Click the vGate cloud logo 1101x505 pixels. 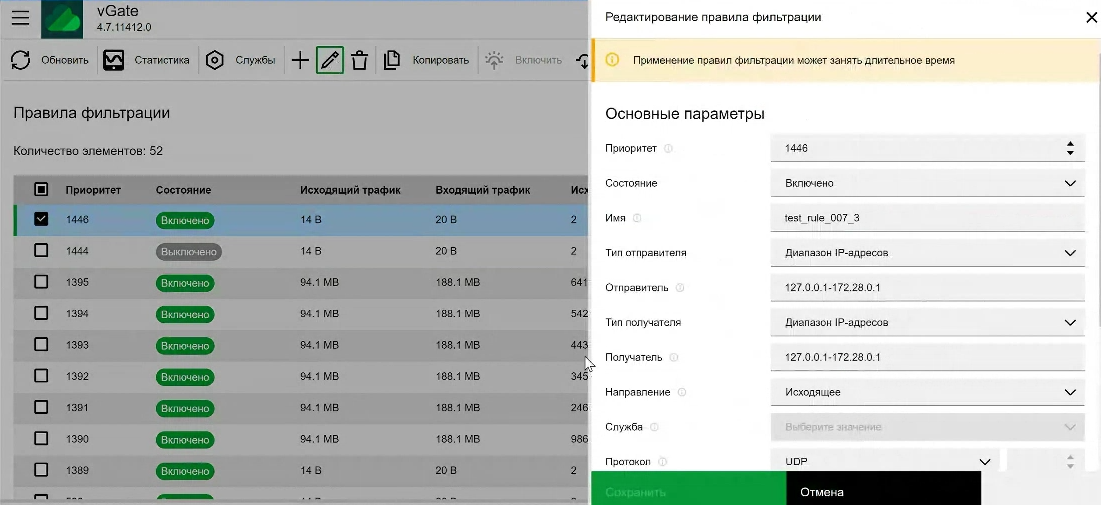(62, 19)
